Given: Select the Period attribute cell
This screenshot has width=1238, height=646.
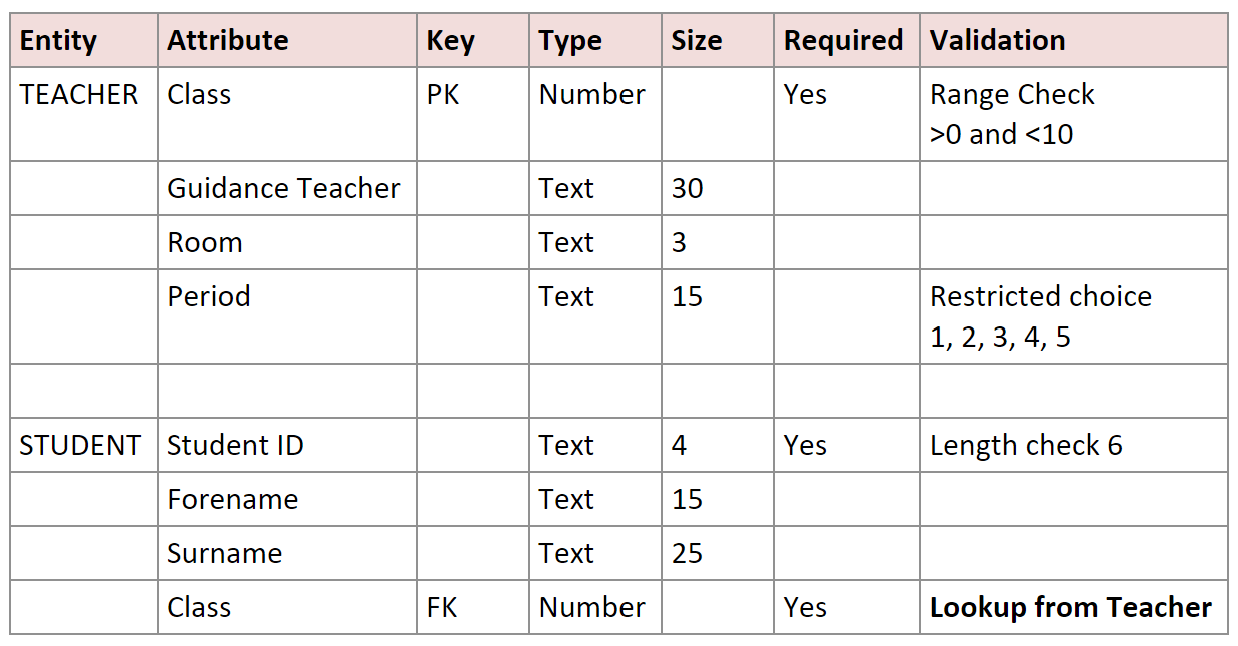Looking at the screenshot, I should [x=209, y=297].
